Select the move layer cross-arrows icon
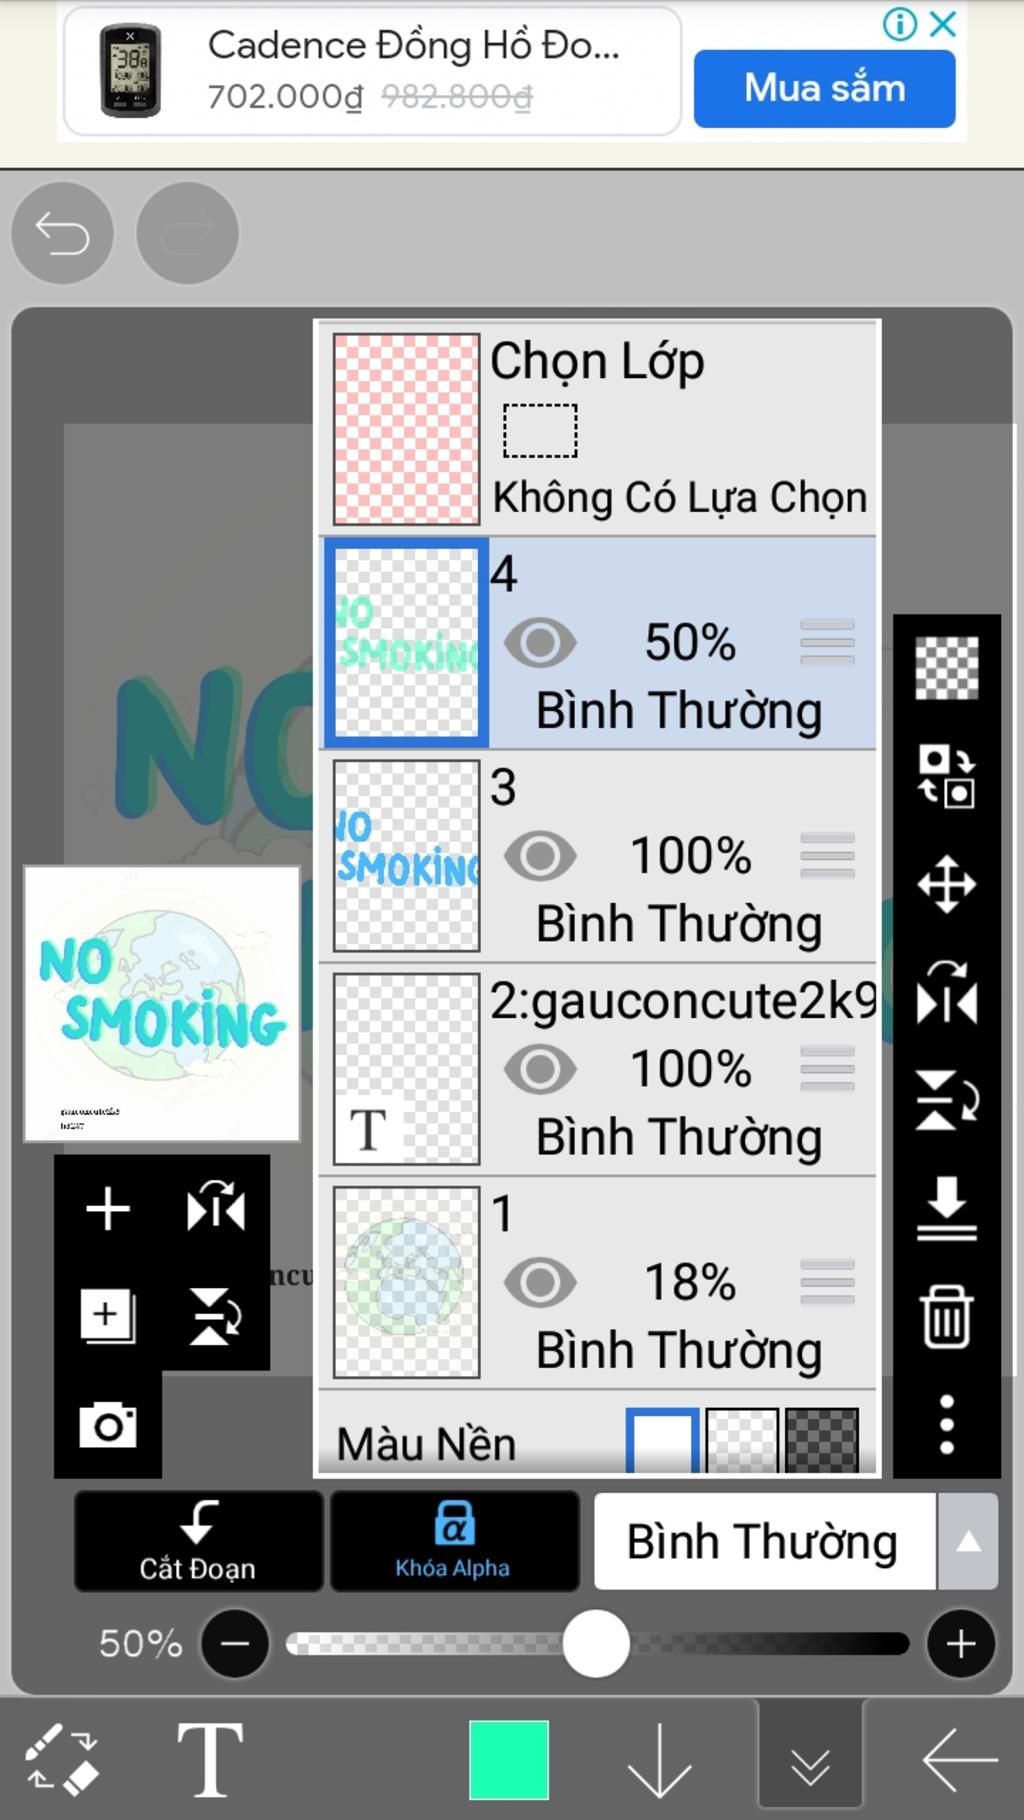The image size is (1024, 1820). (x=946, y=884)
